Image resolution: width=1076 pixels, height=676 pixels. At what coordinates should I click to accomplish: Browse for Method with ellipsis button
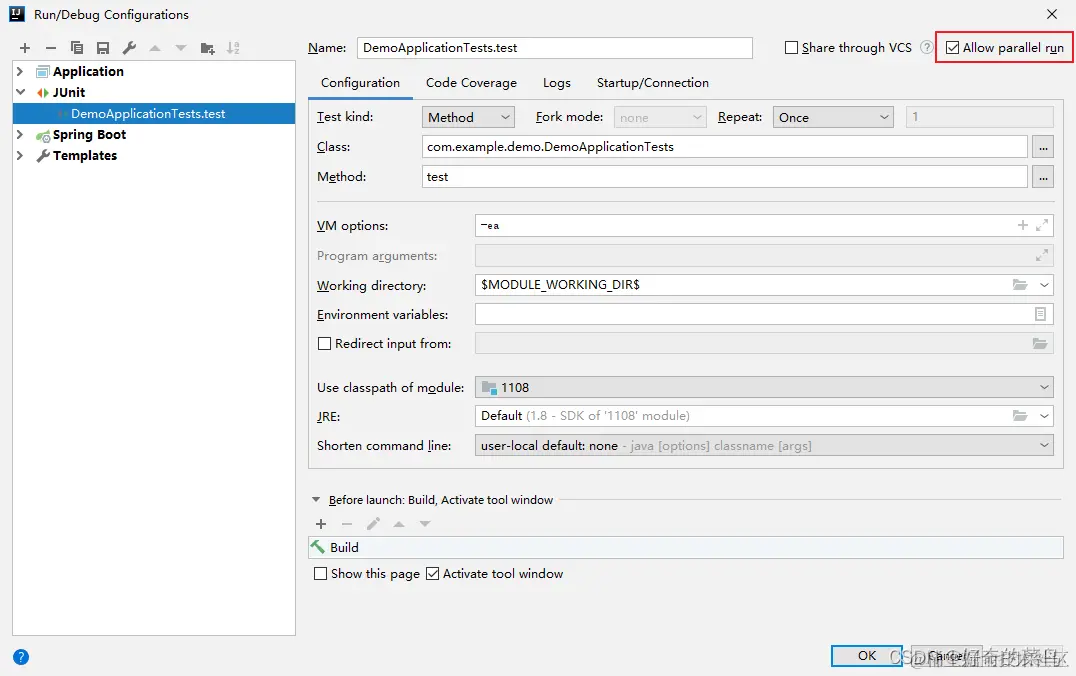tap(1043, 177)
